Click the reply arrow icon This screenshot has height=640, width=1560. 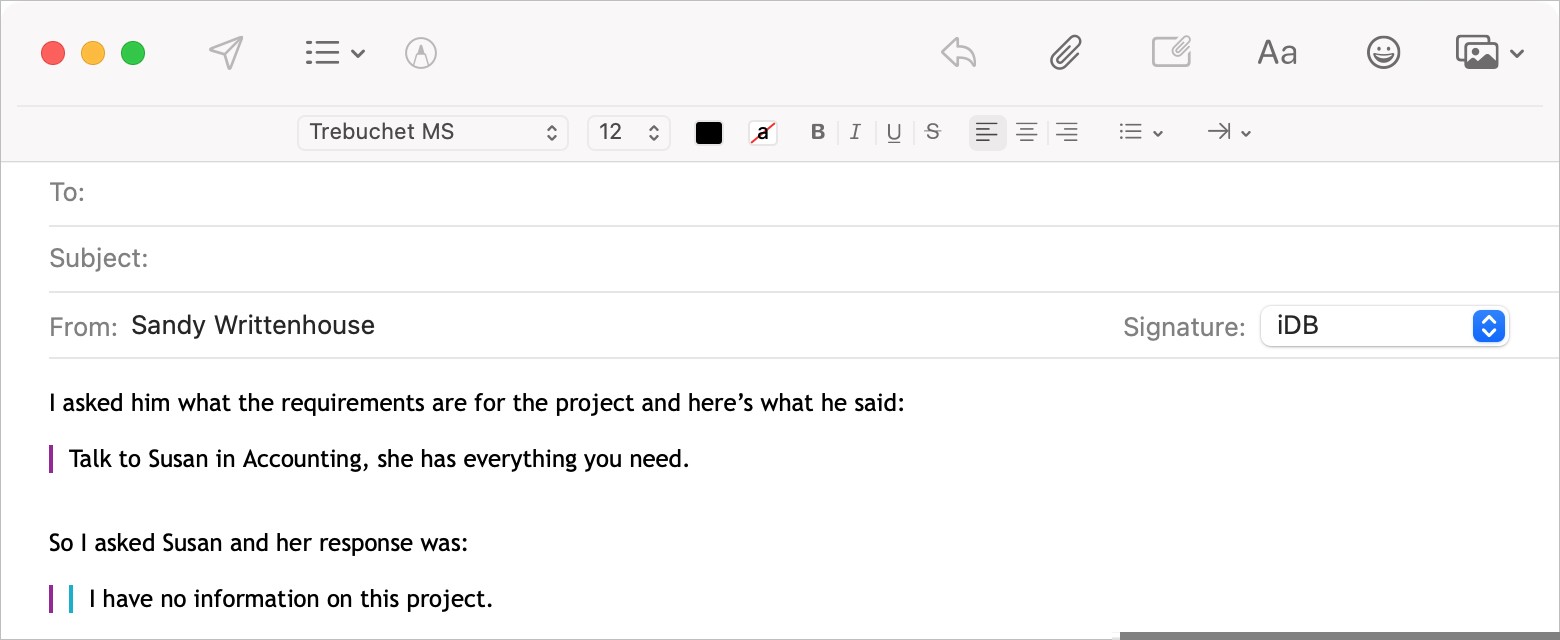(x=959, y=53)
